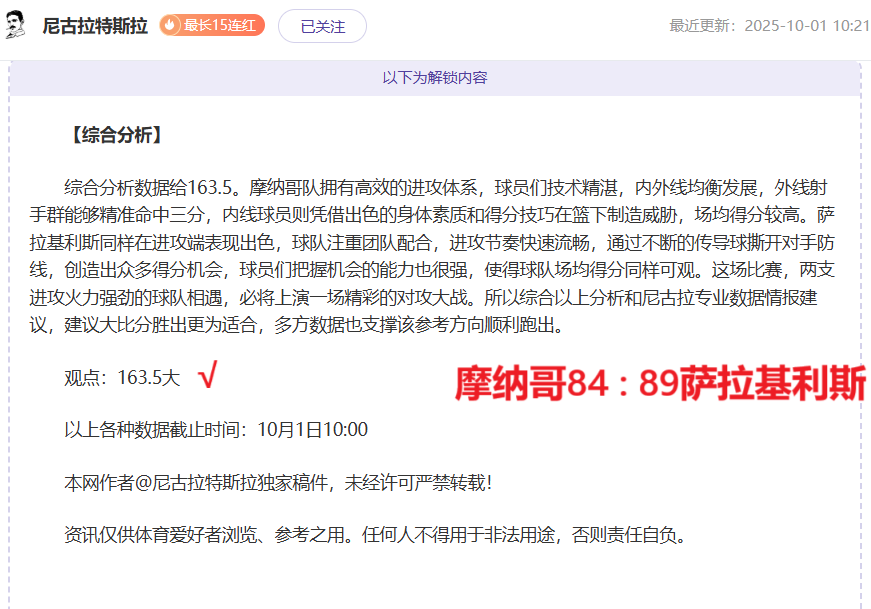
Task: Select the 【综合分析】 section heading
Action: (x=113, y=135)
